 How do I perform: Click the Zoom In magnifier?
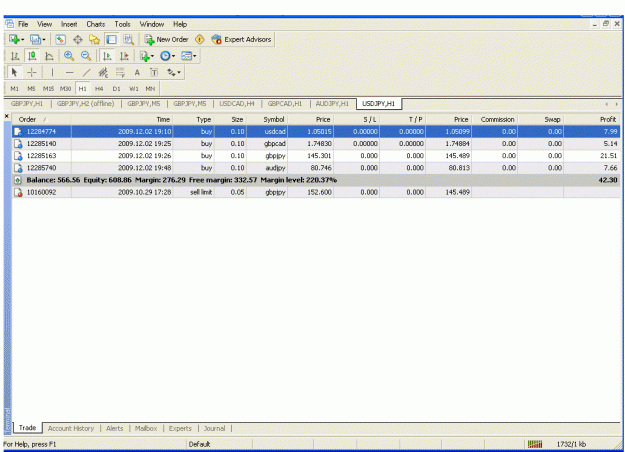click(x=69, y=56)
